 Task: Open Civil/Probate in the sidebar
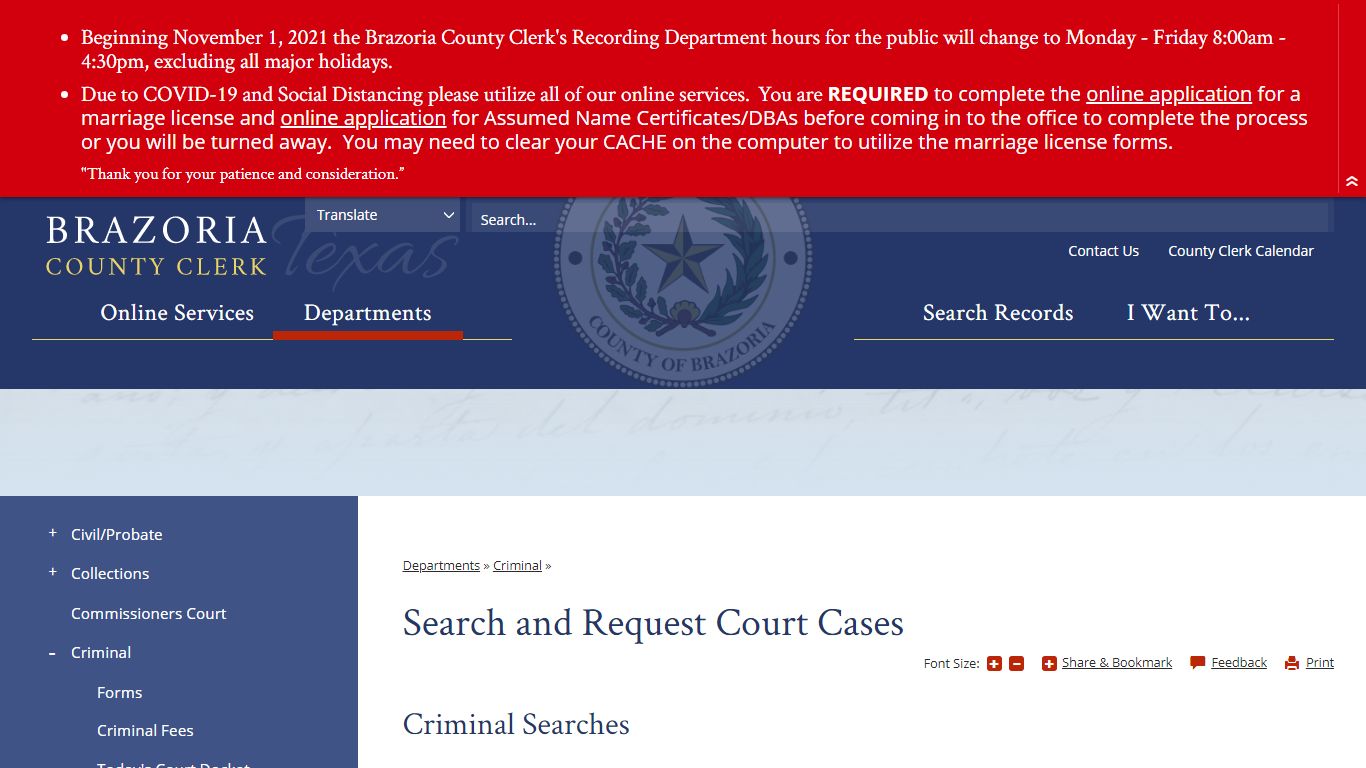pyautogui.click(x=116, y=534)
